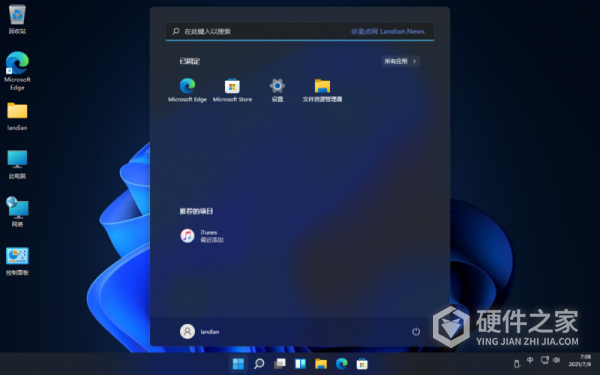The image size is (600, 375).
Task: Open File Explorer on taskbar
Action: point(321,364)
